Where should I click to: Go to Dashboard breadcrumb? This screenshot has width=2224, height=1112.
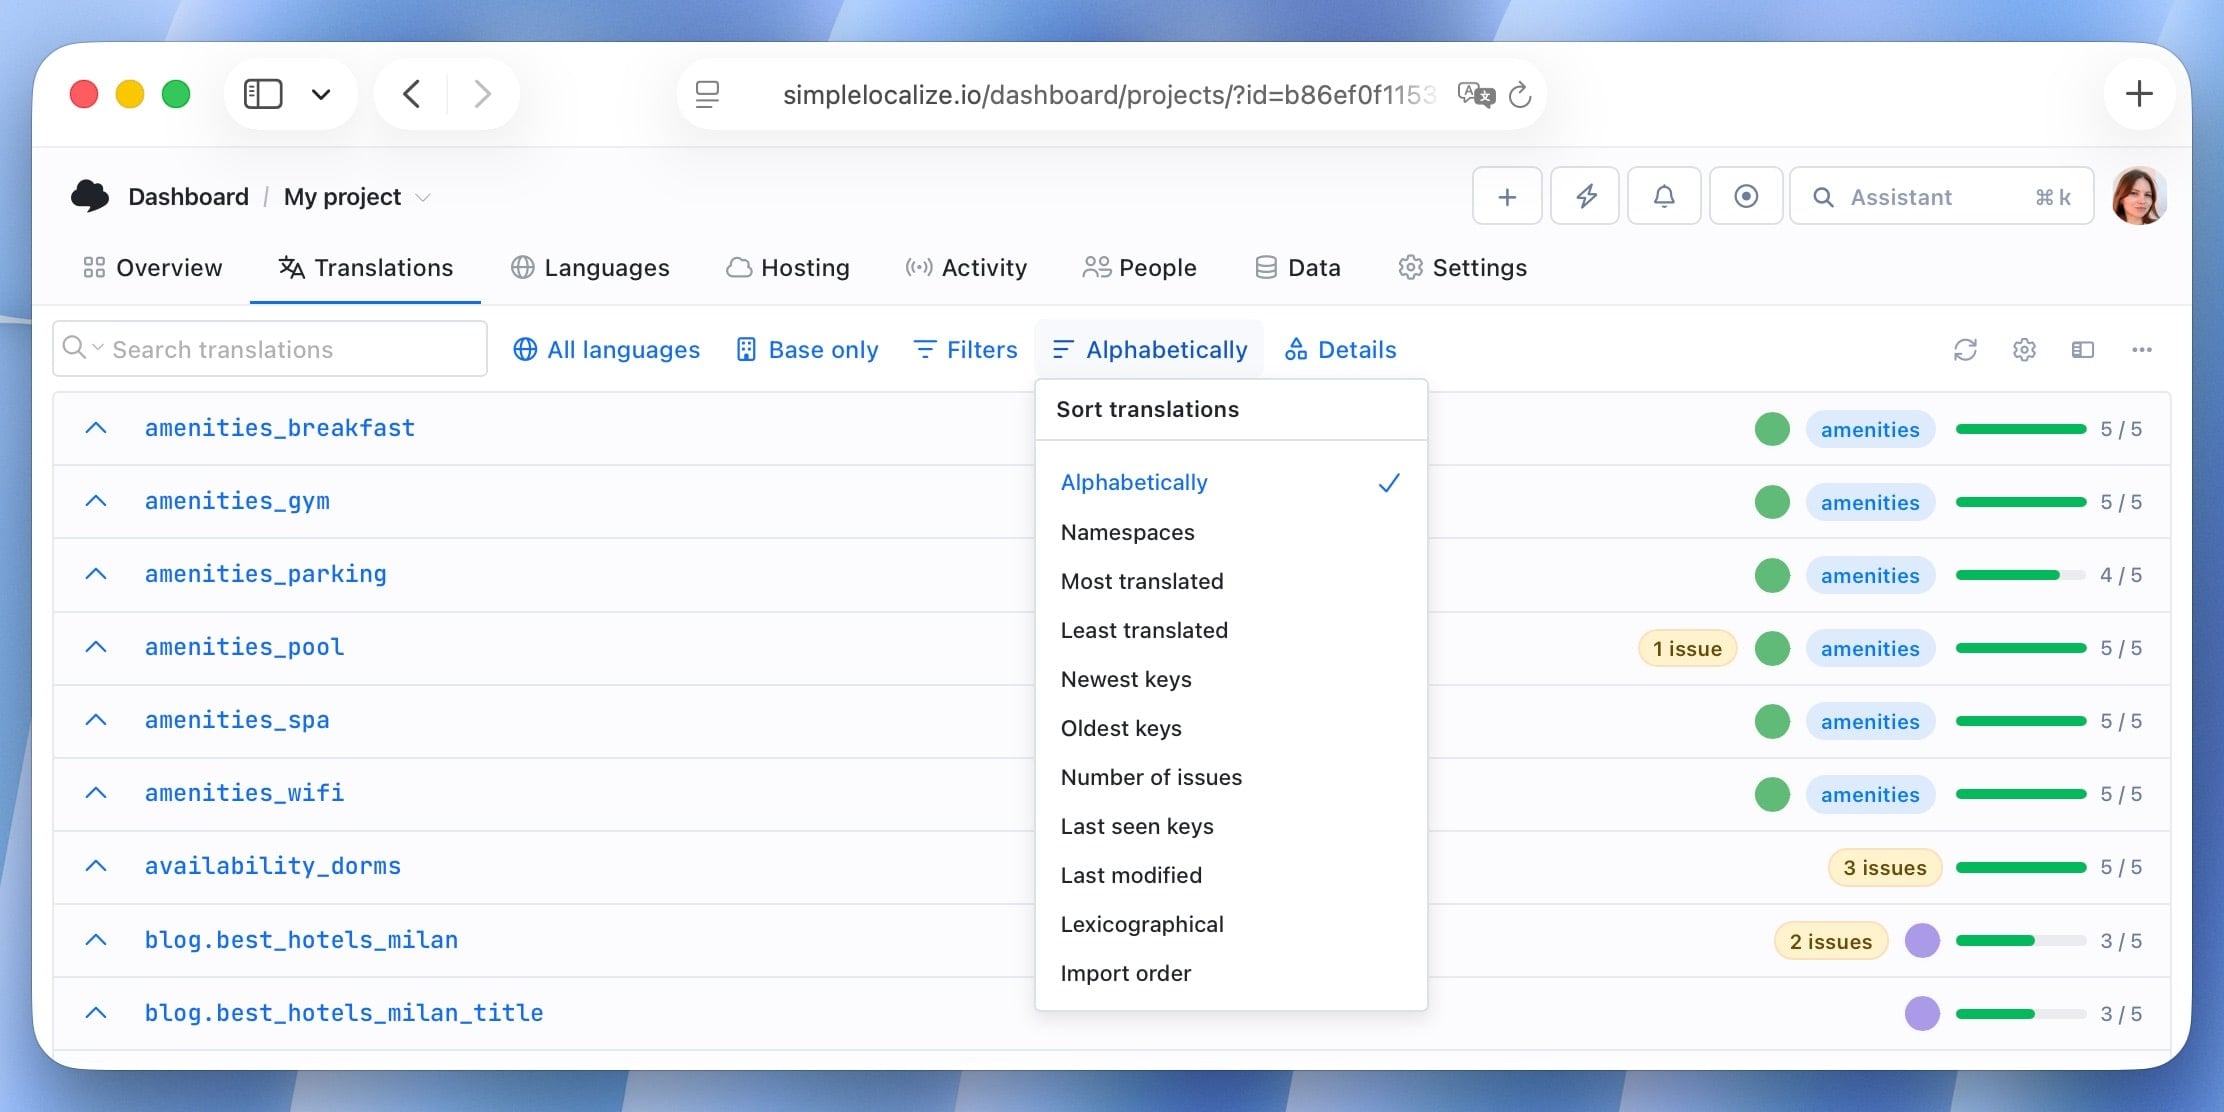[x=188, y=197]
